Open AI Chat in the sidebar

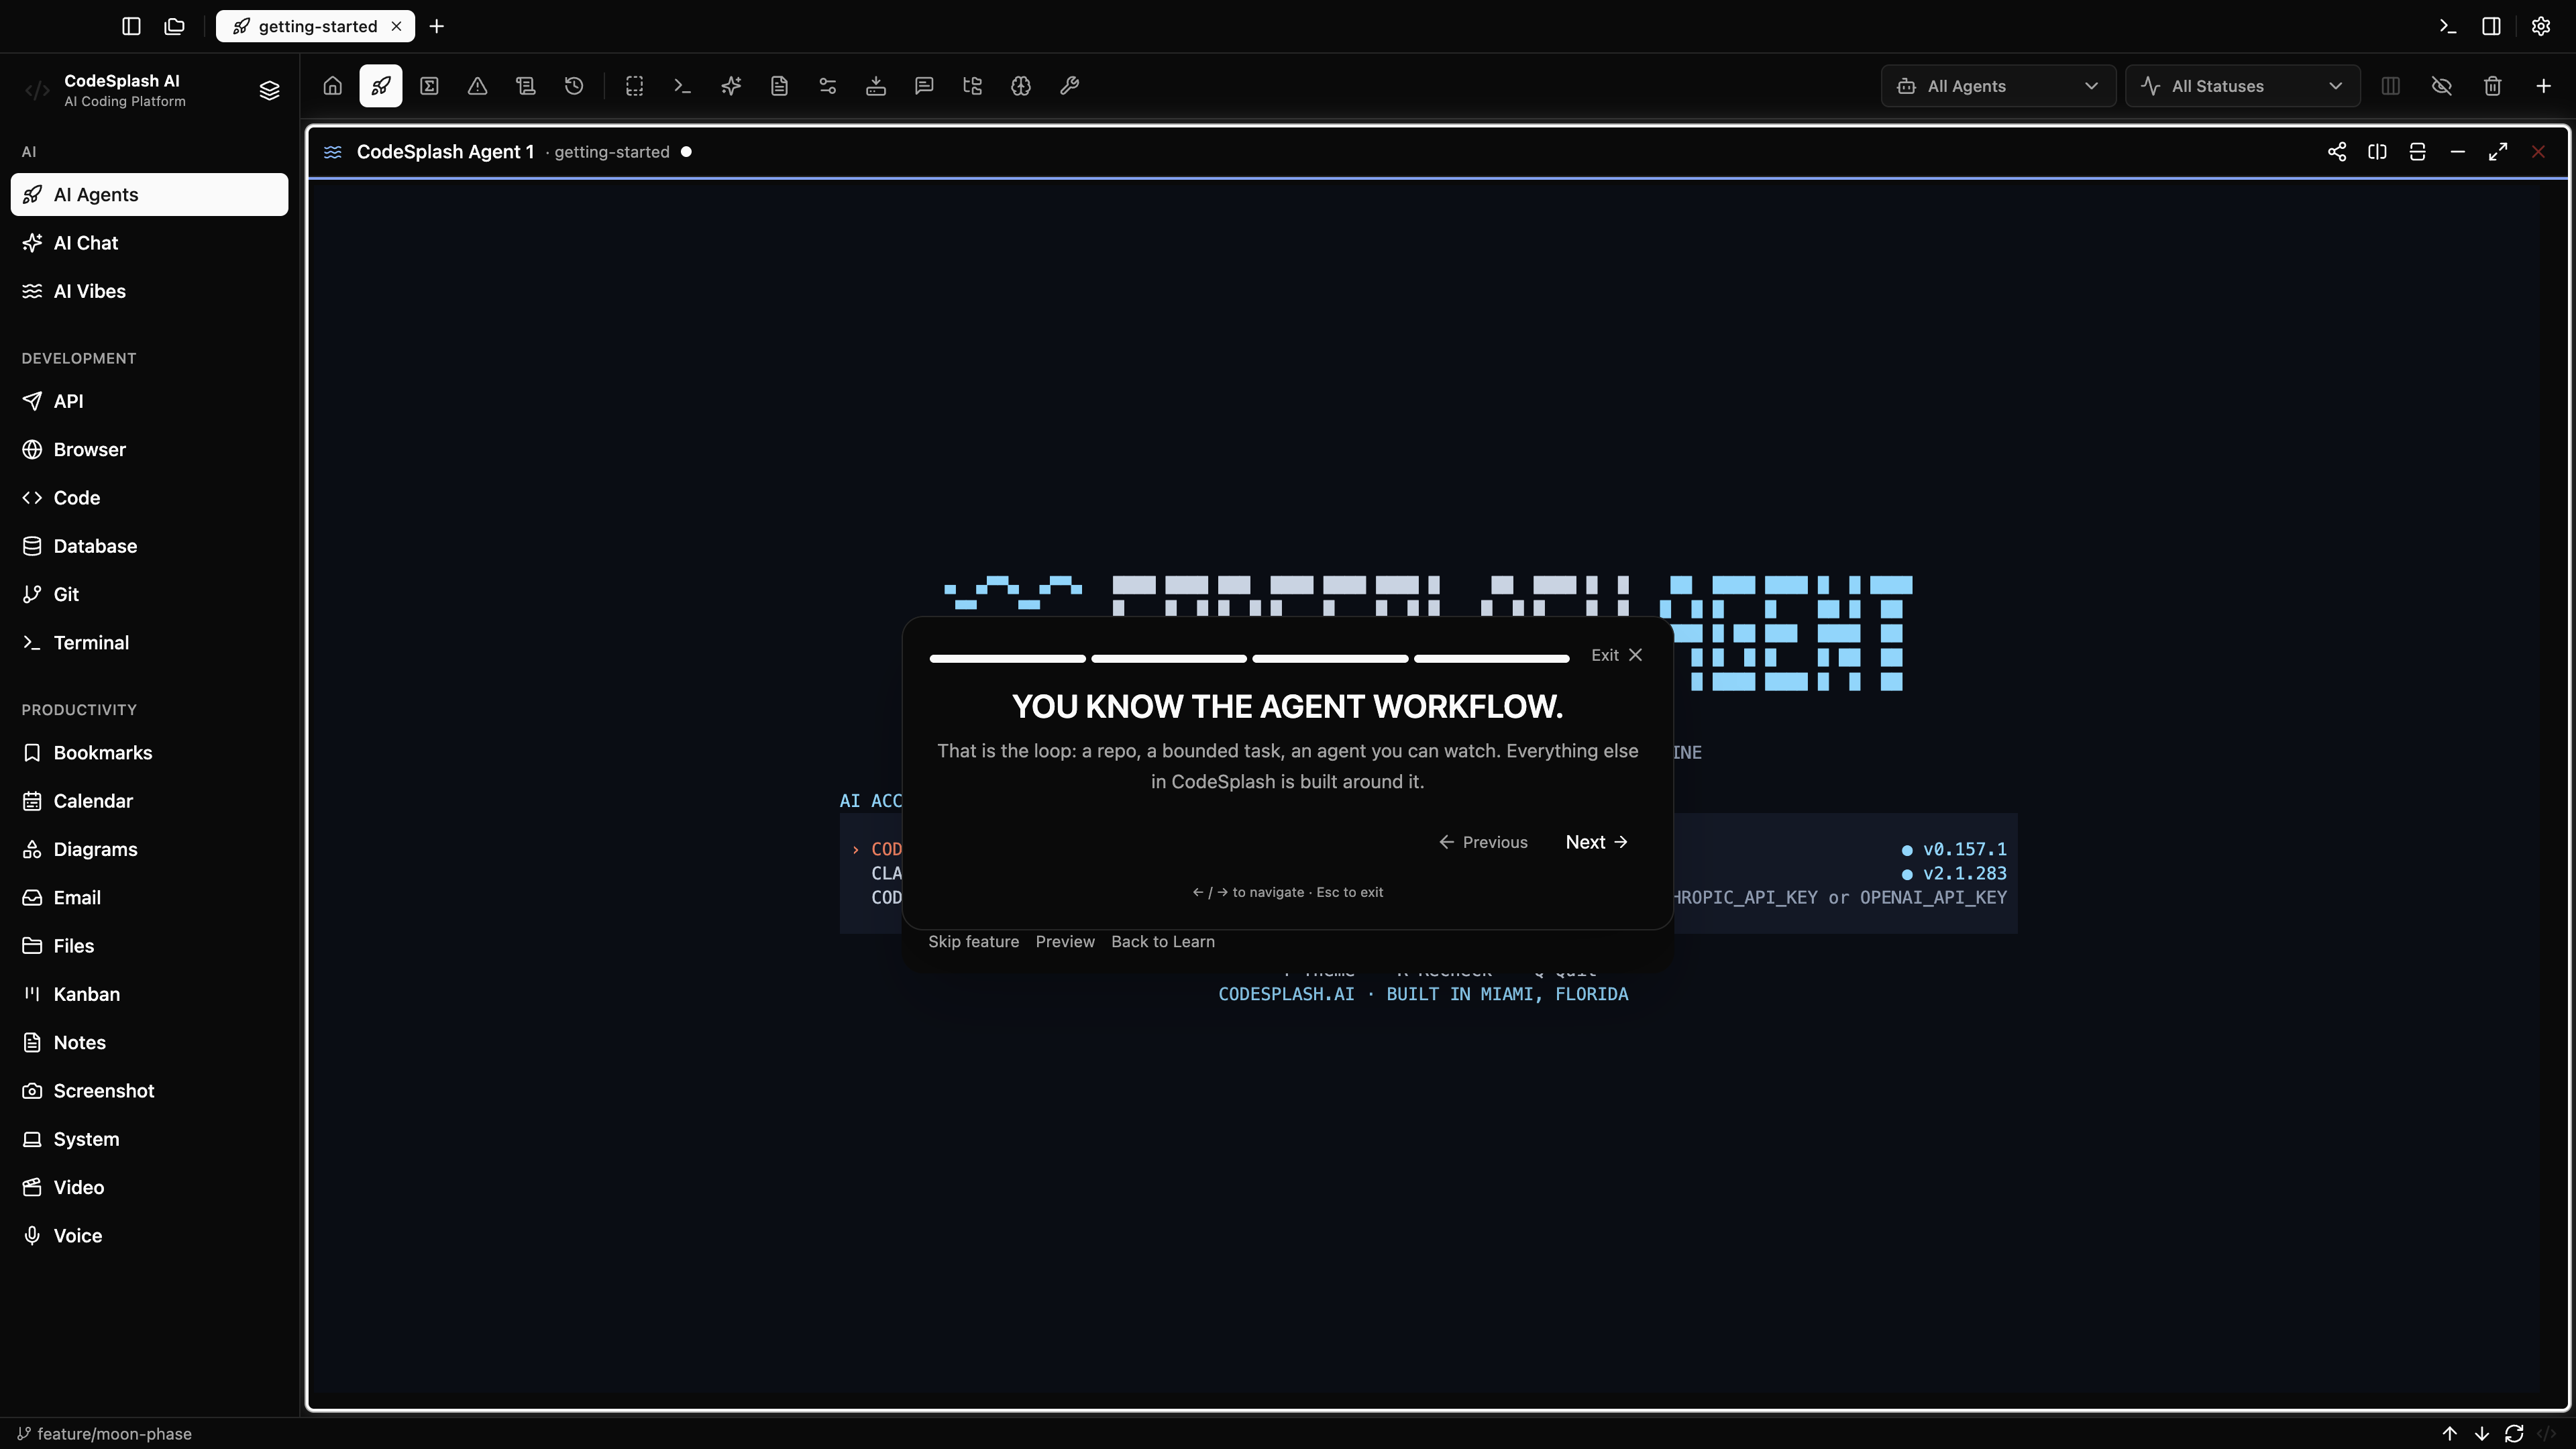click(150, 243)
